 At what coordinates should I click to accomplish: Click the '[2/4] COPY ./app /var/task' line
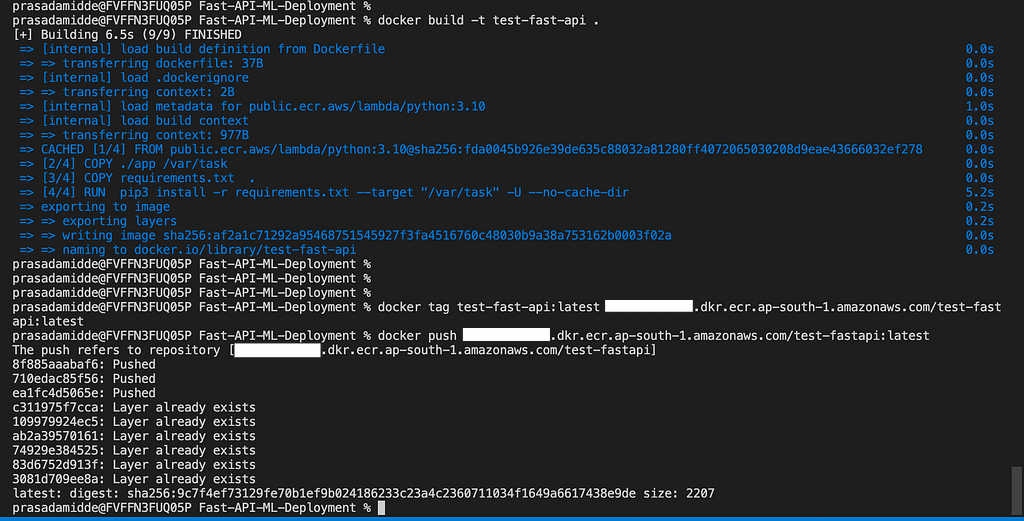click(135, 164)
